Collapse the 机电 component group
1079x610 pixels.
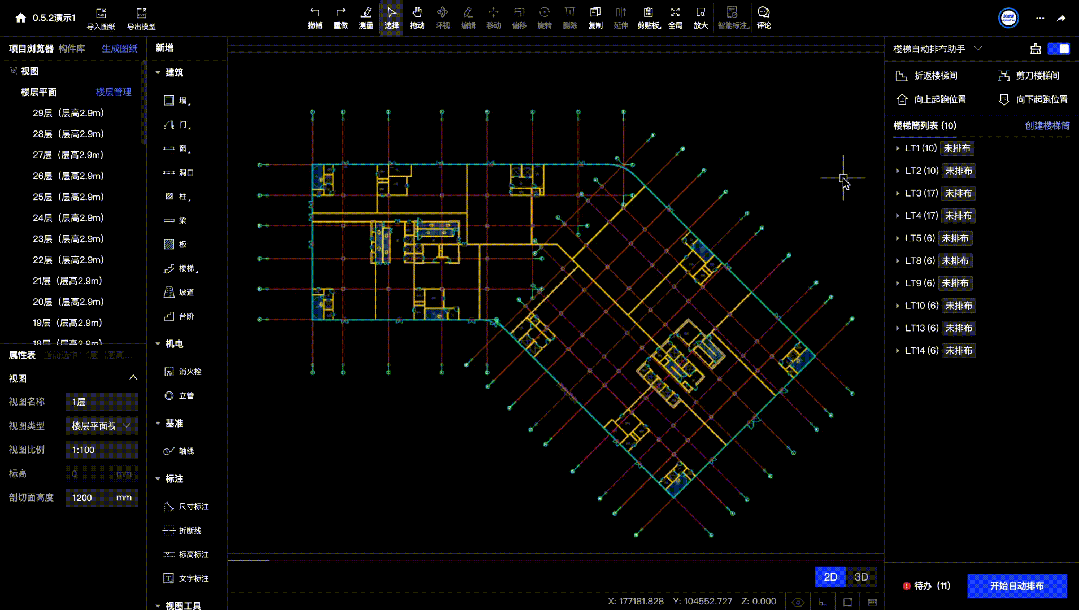158,344
